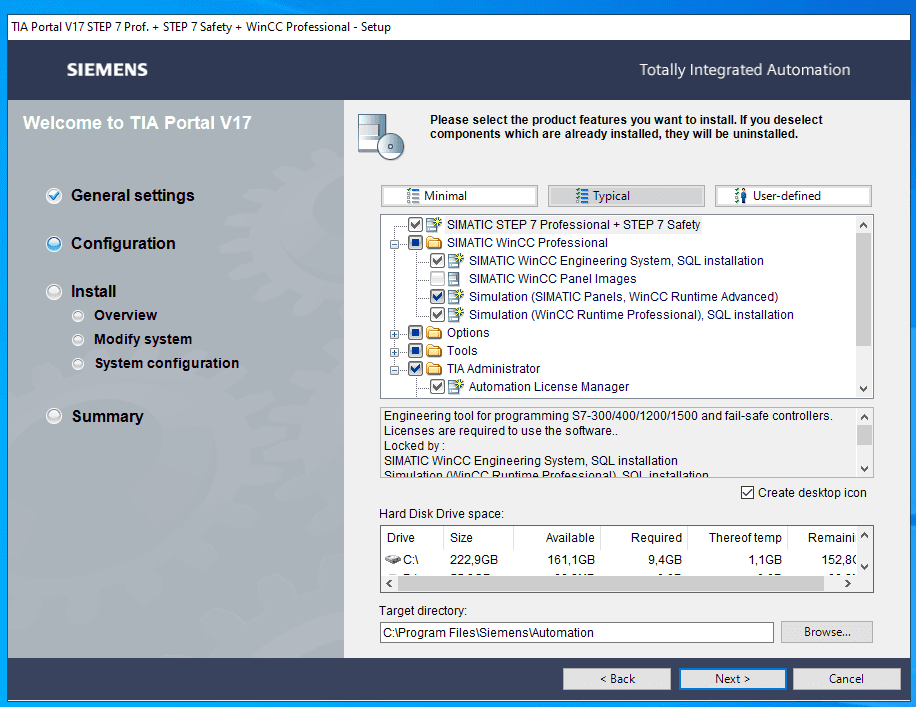Click the Thereof temp column header

(737, 538)
